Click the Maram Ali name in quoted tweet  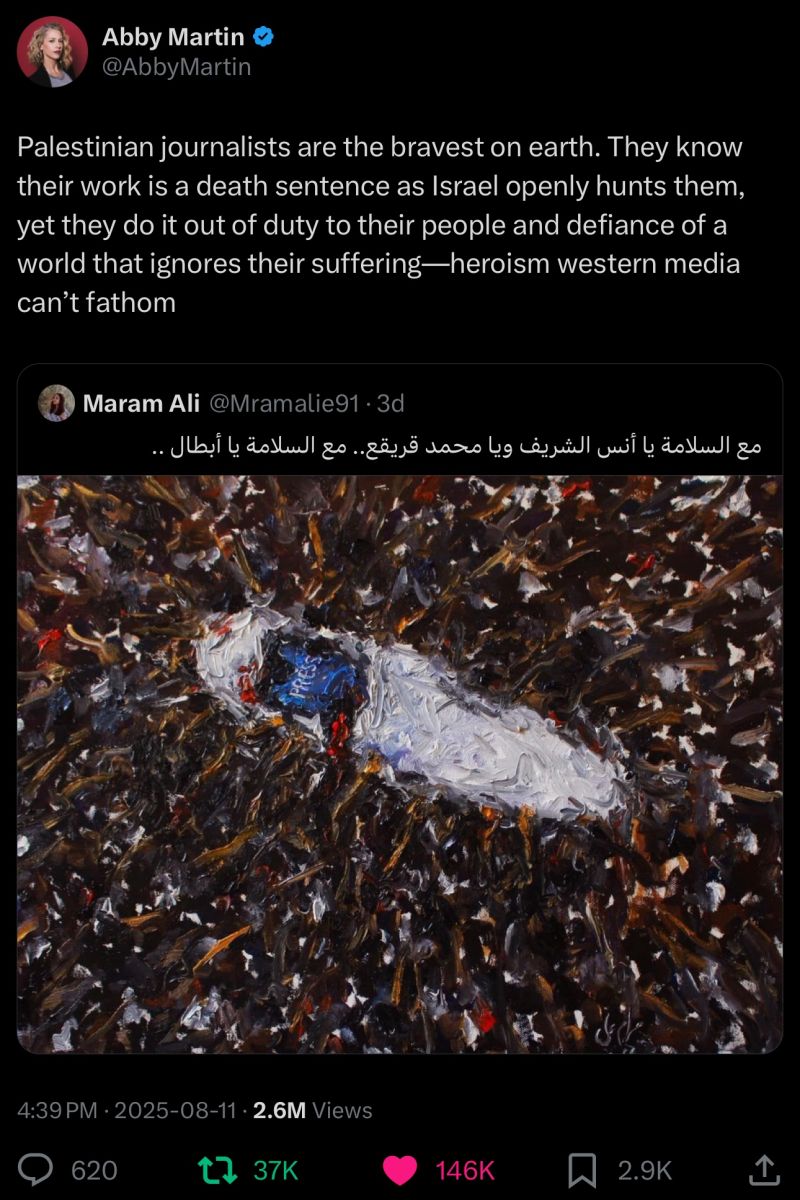[x=140, y=403]
